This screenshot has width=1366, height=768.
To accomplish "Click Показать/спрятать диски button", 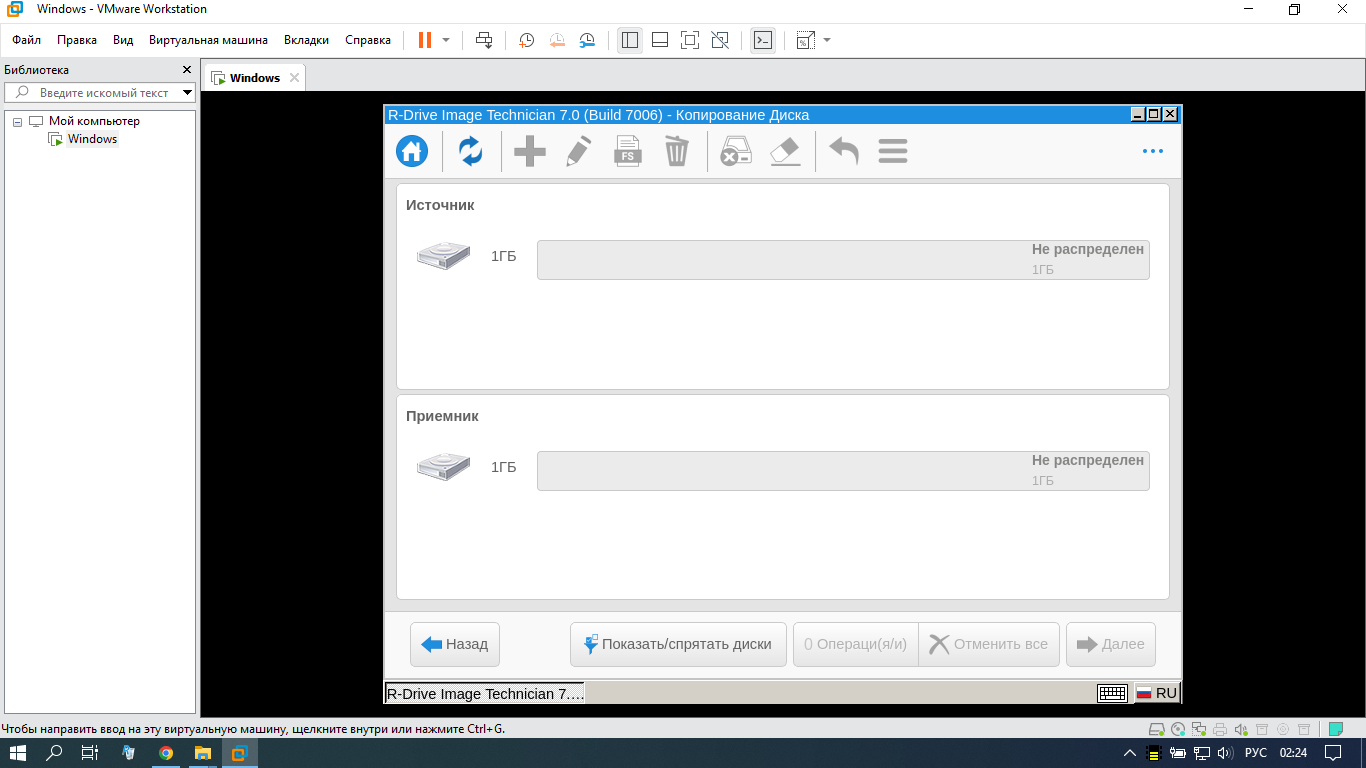I will pyautogui.click(x=678, y=644).
